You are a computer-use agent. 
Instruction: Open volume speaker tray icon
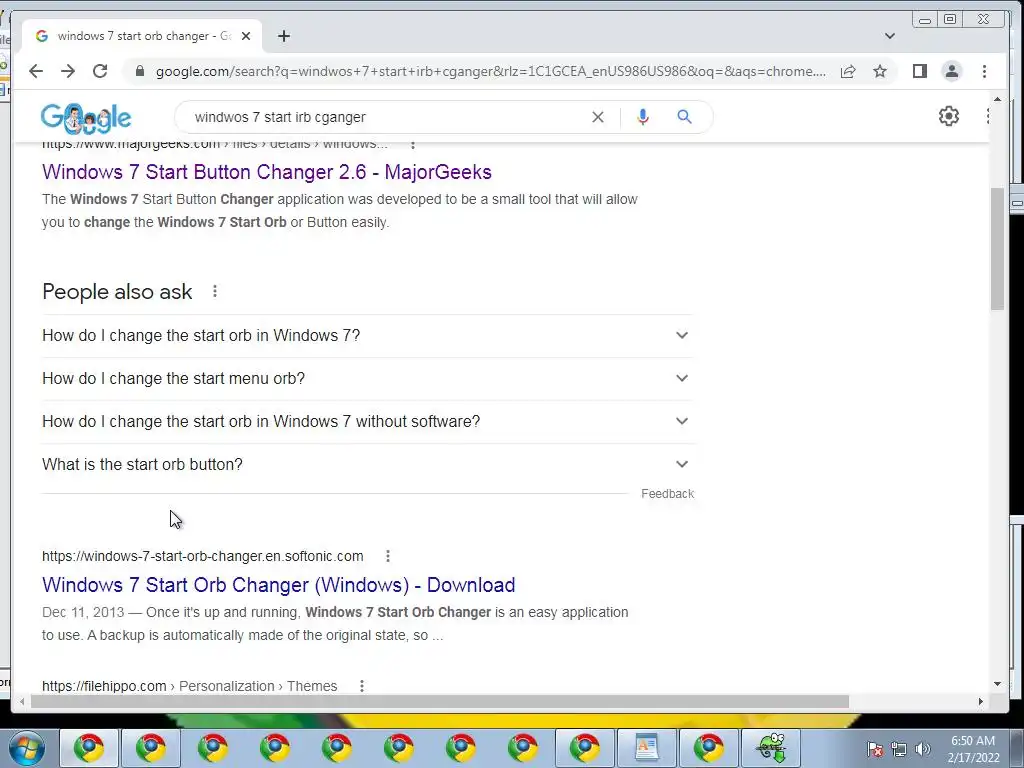923,749
